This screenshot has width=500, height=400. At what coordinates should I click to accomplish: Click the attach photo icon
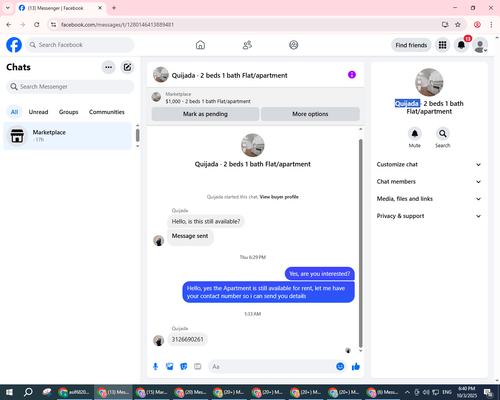(x=170, y=367)
